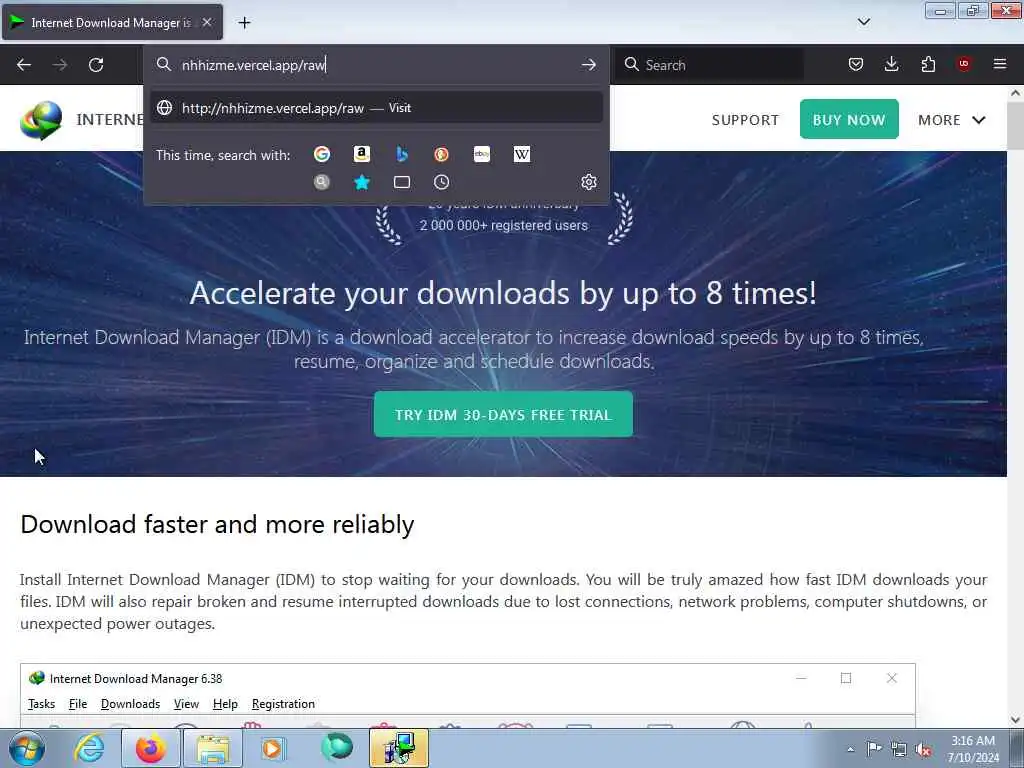Click the muted volume tray icon

pyautogui.click(x=923, y=750)
